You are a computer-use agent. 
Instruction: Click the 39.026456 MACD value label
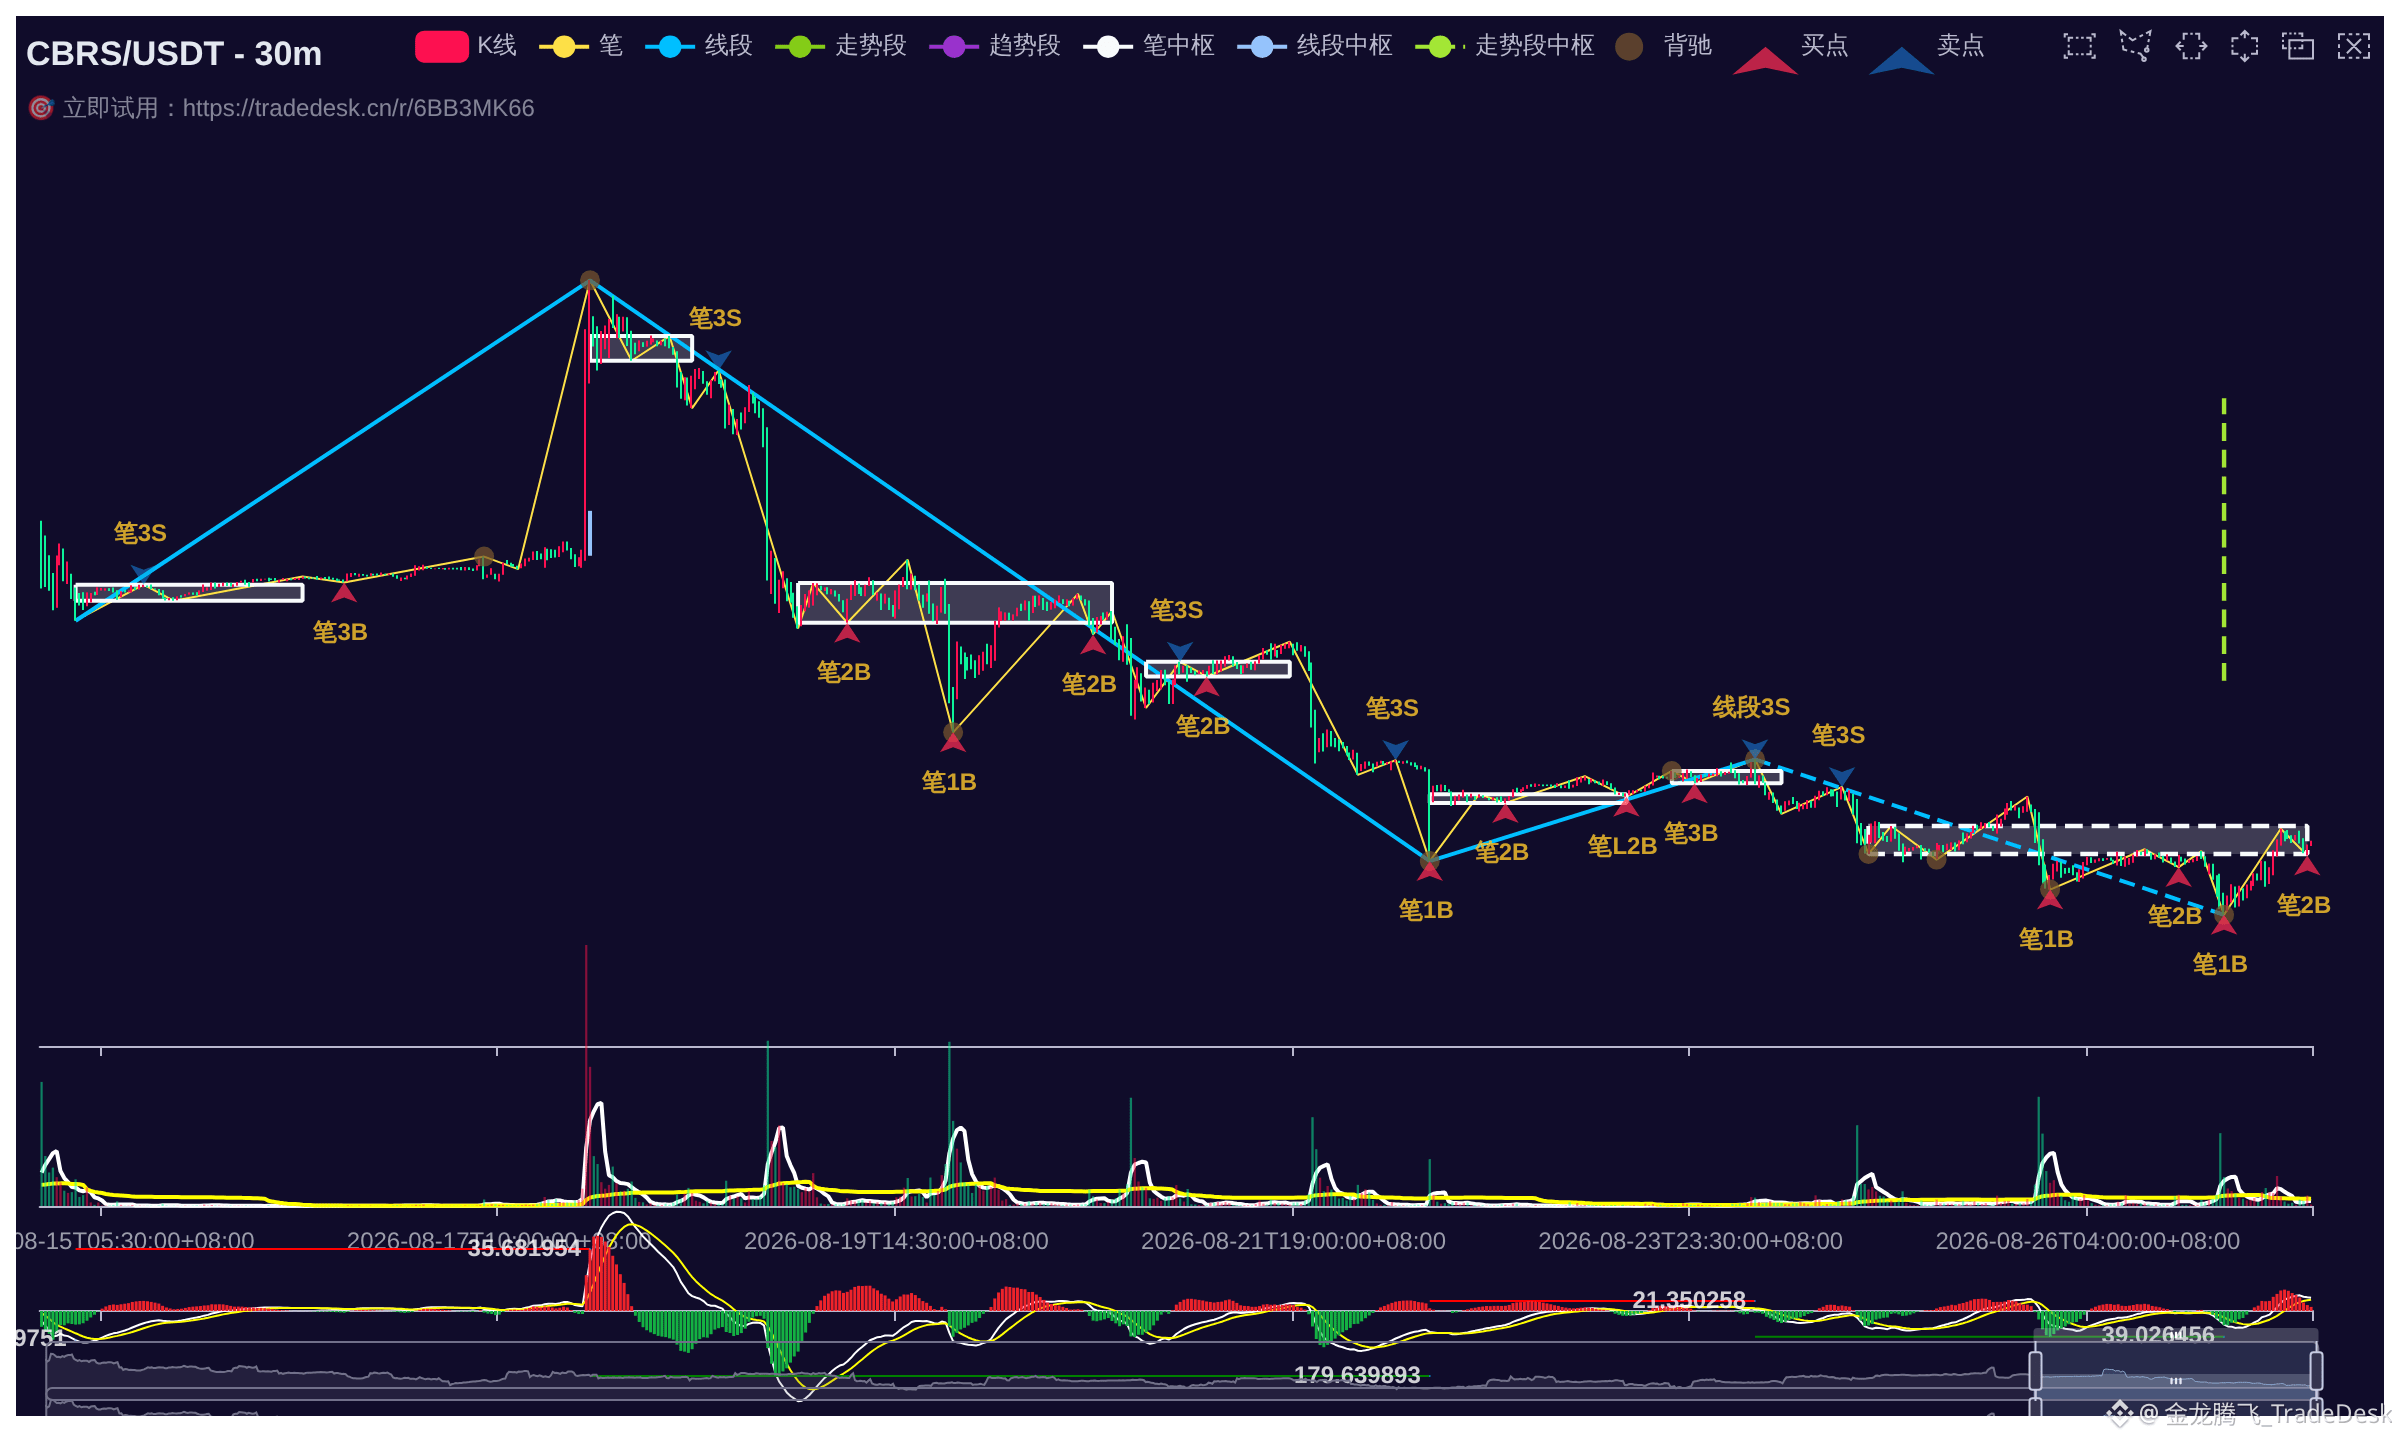2158,1335
